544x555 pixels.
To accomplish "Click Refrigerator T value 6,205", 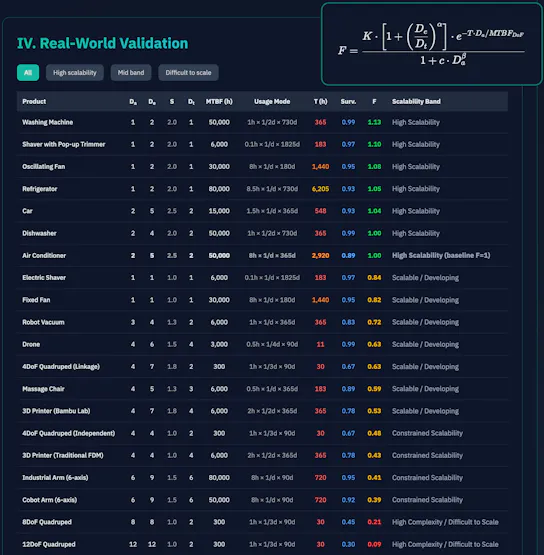I will click(320, 189).
